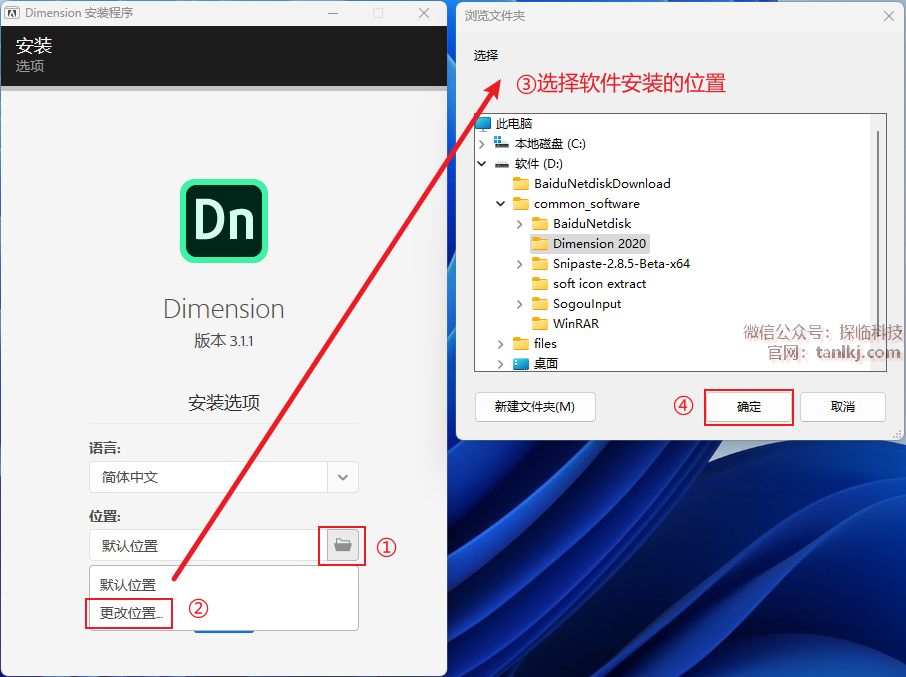Click the common_software folder icon
The width and height of the screenshot is (906, 677).
[x=521, y=203]
